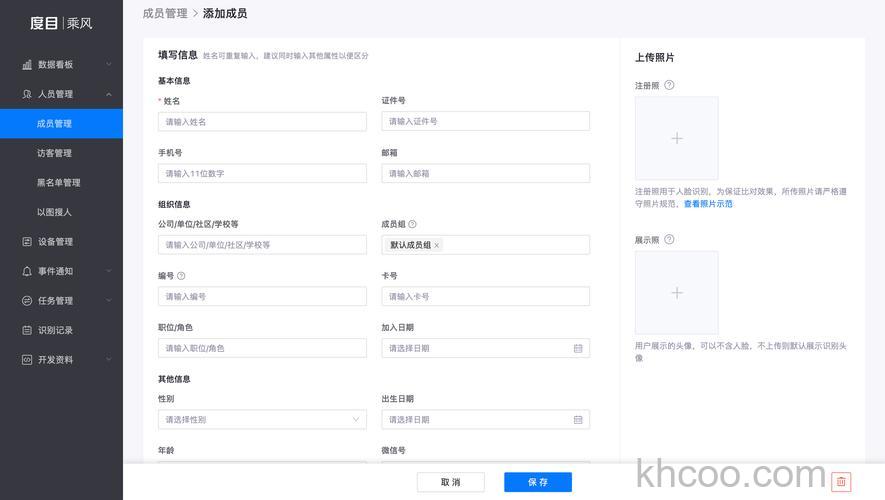Screen dimensions: 885x500
Task: Click the 基本信息 section label
Action: 174,81
